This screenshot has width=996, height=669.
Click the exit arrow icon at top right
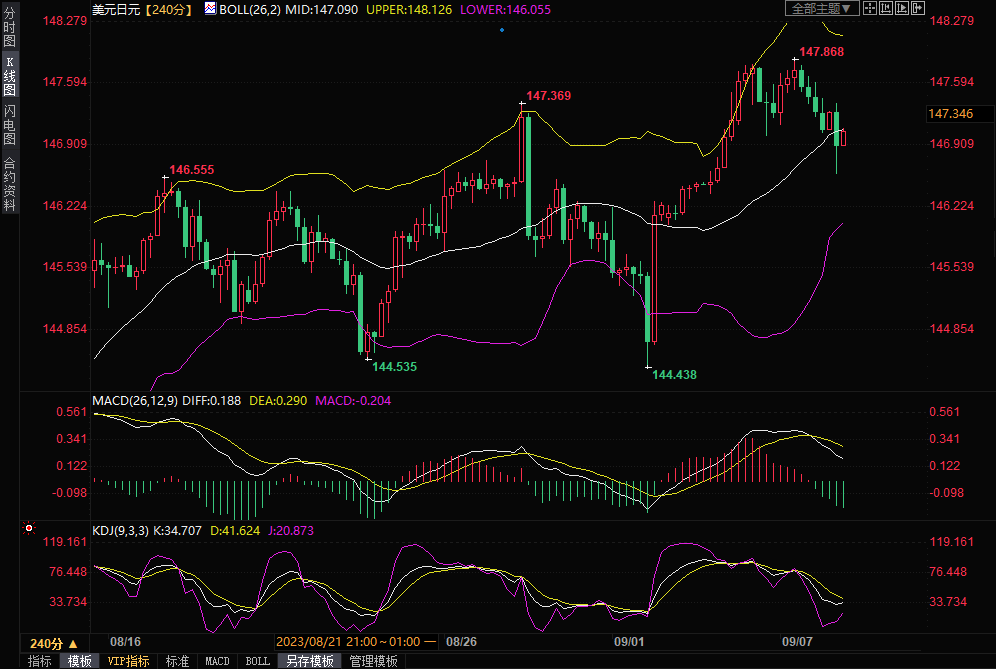coord(917,8)
